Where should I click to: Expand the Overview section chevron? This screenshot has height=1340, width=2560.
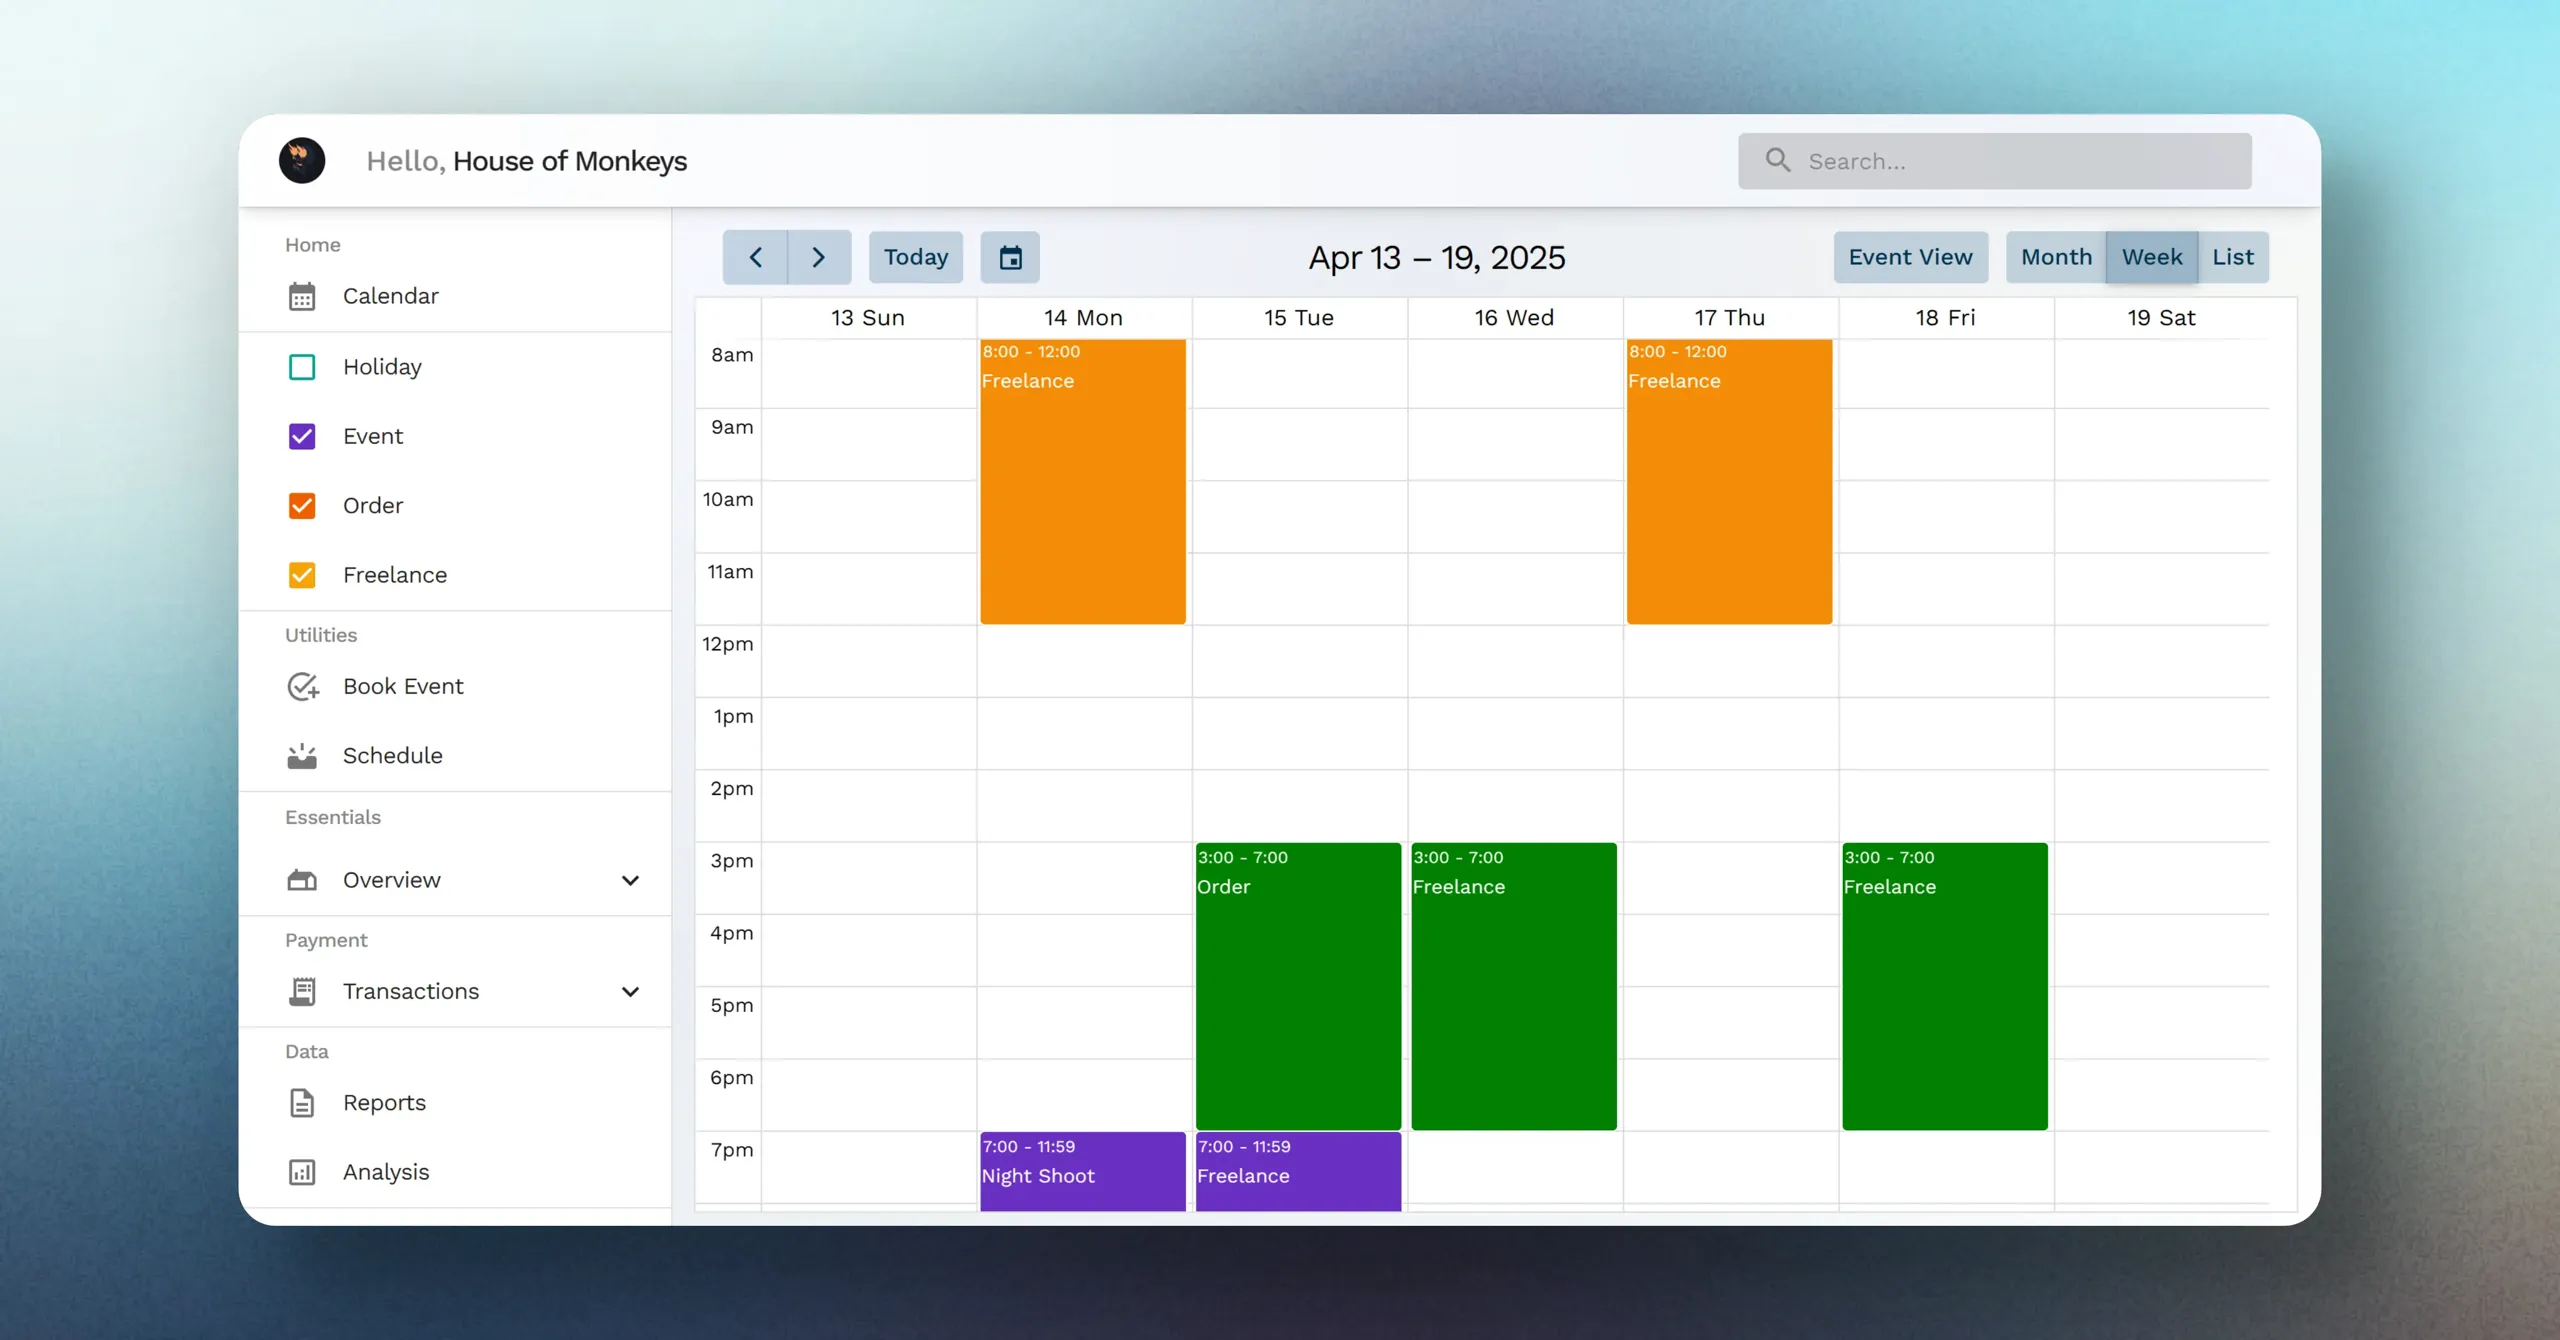click(x=630, y=880)
